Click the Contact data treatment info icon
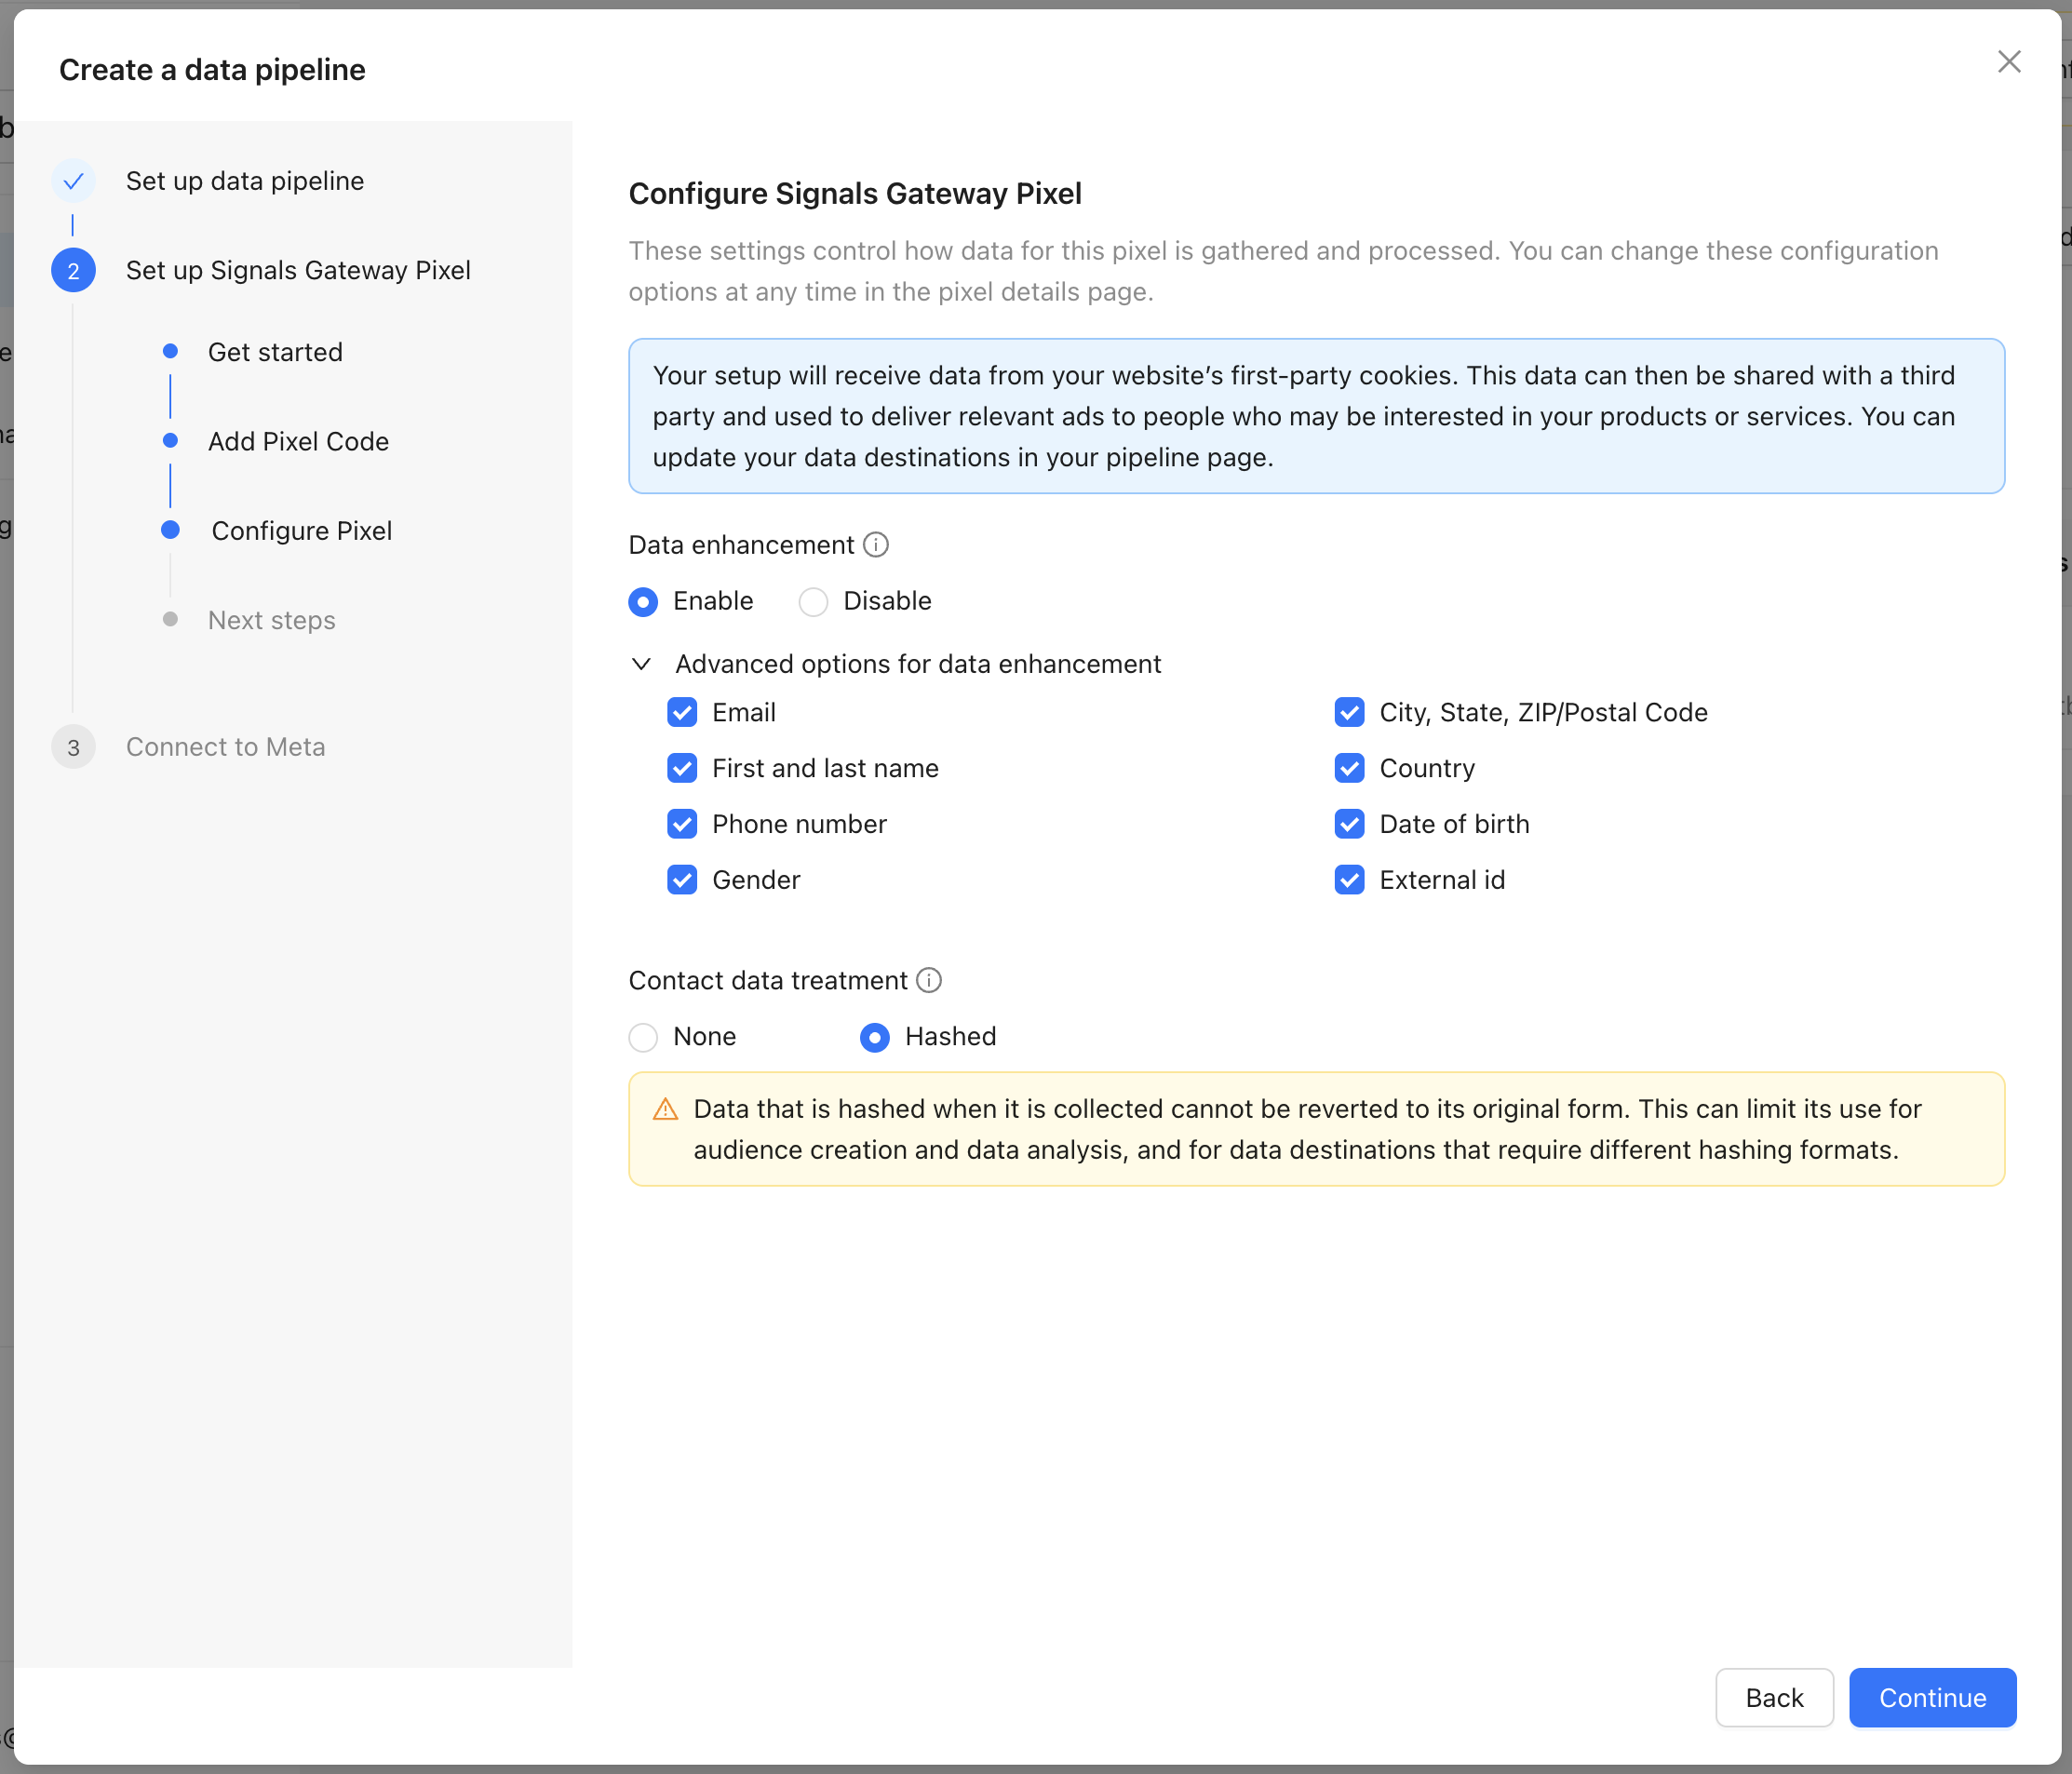The image size is (2072, 1774). coord(929,980)
